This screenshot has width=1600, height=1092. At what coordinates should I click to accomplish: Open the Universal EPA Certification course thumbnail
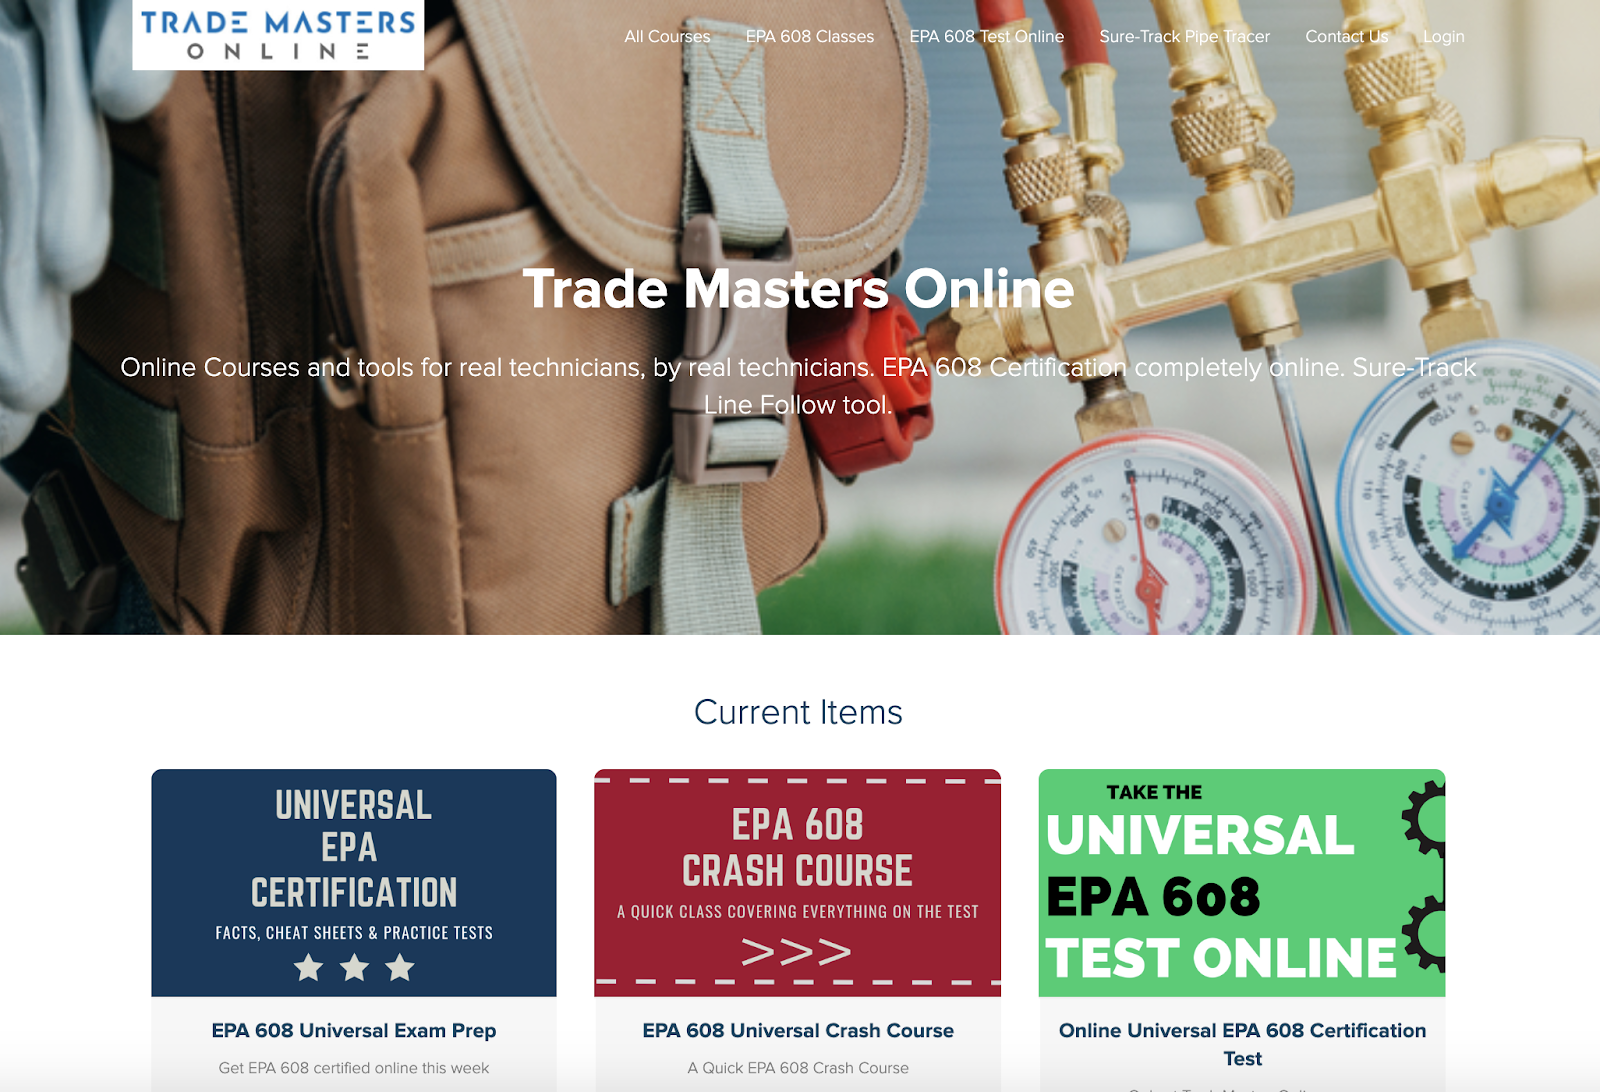tap(354, 883)
